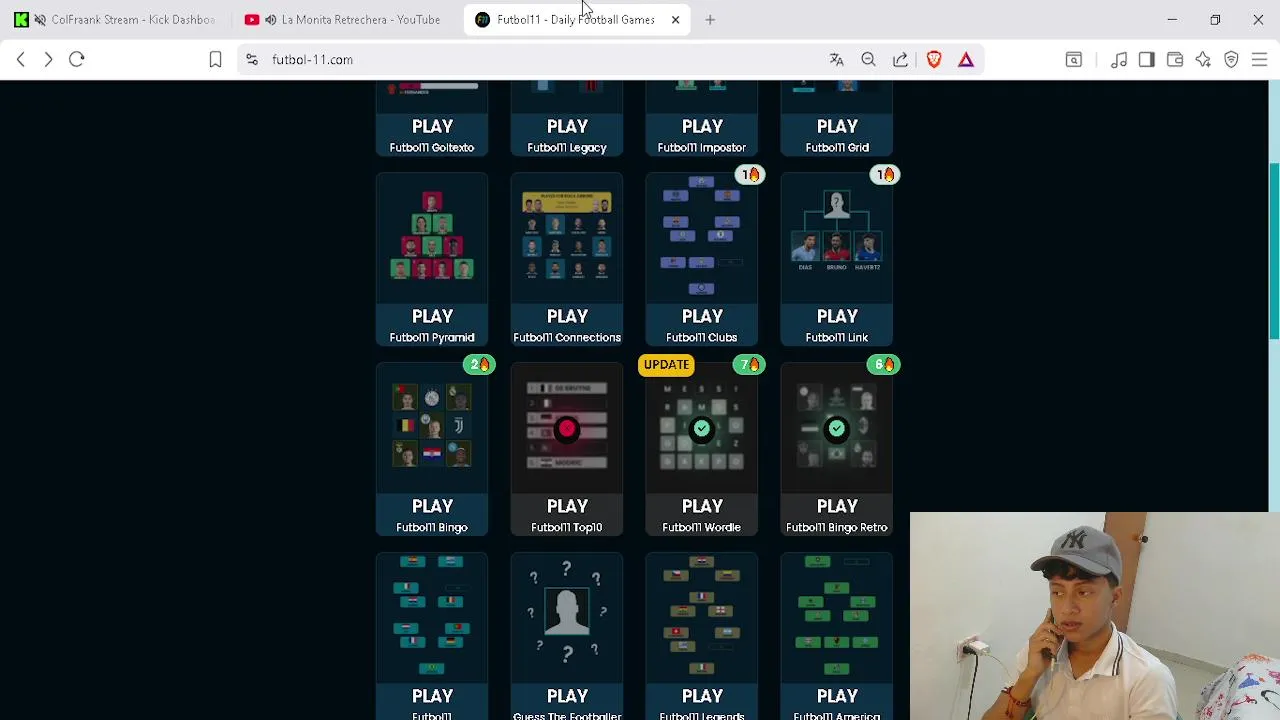Go forward using the browser forward arrow
The height and width of the screenshot is (720, 1280).
pos(48,60)
